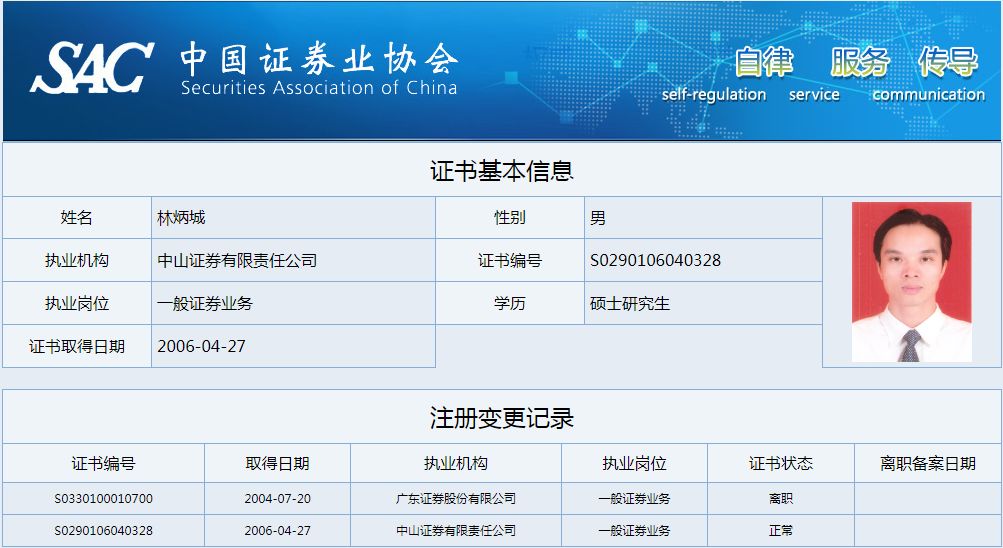The image size is (1003, 548).
Task: Click the 证书基本信息 section header
Action: pos(501,171)
